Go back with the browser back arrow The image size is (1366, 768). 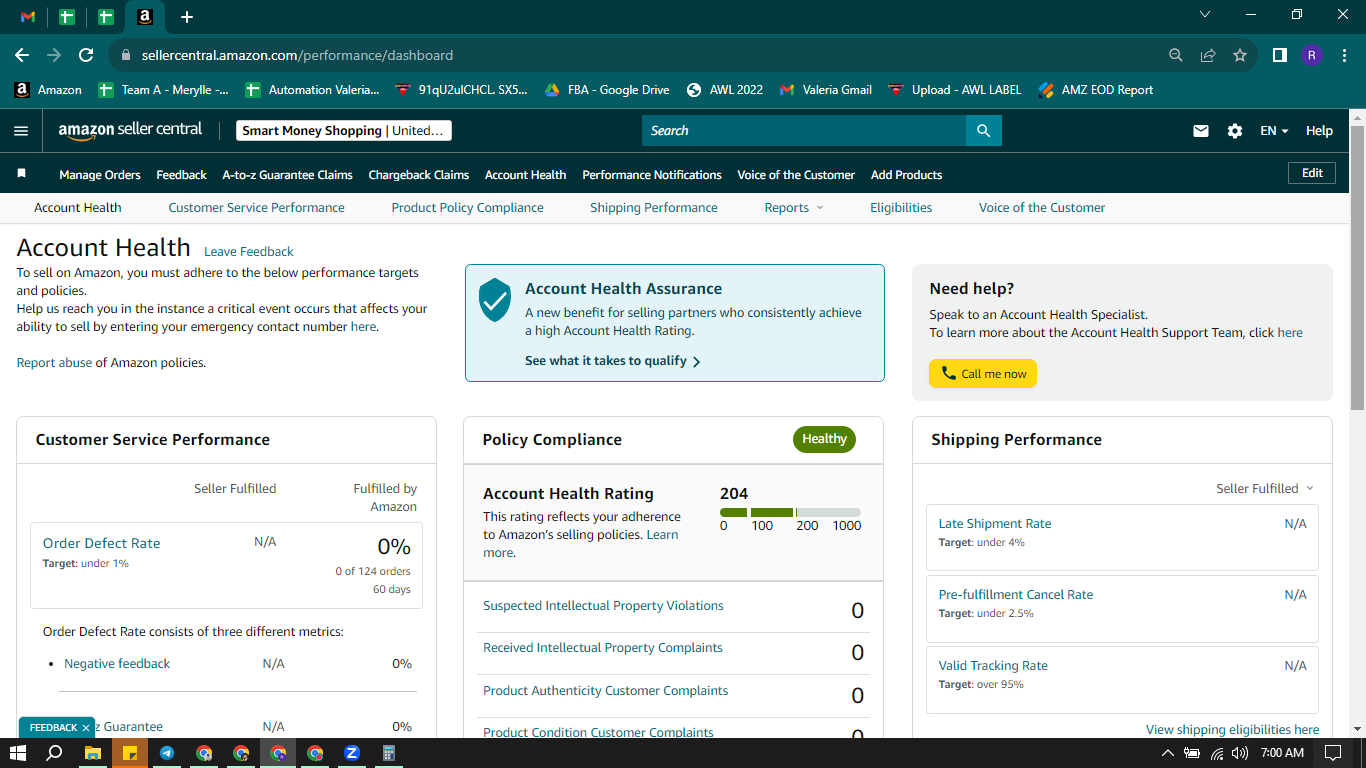tap(22, 55)
